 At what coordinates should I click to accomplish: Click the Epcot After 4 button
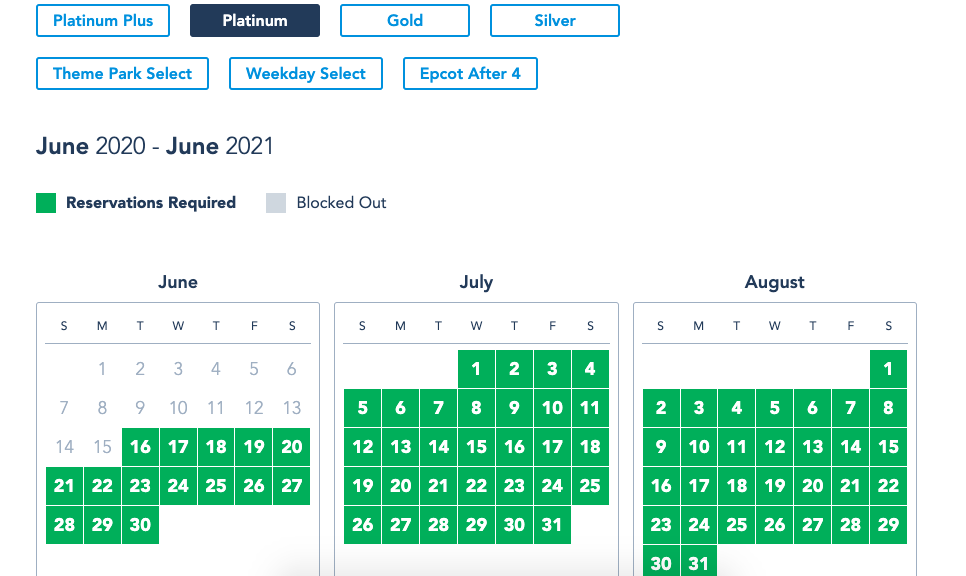(470, 73)
